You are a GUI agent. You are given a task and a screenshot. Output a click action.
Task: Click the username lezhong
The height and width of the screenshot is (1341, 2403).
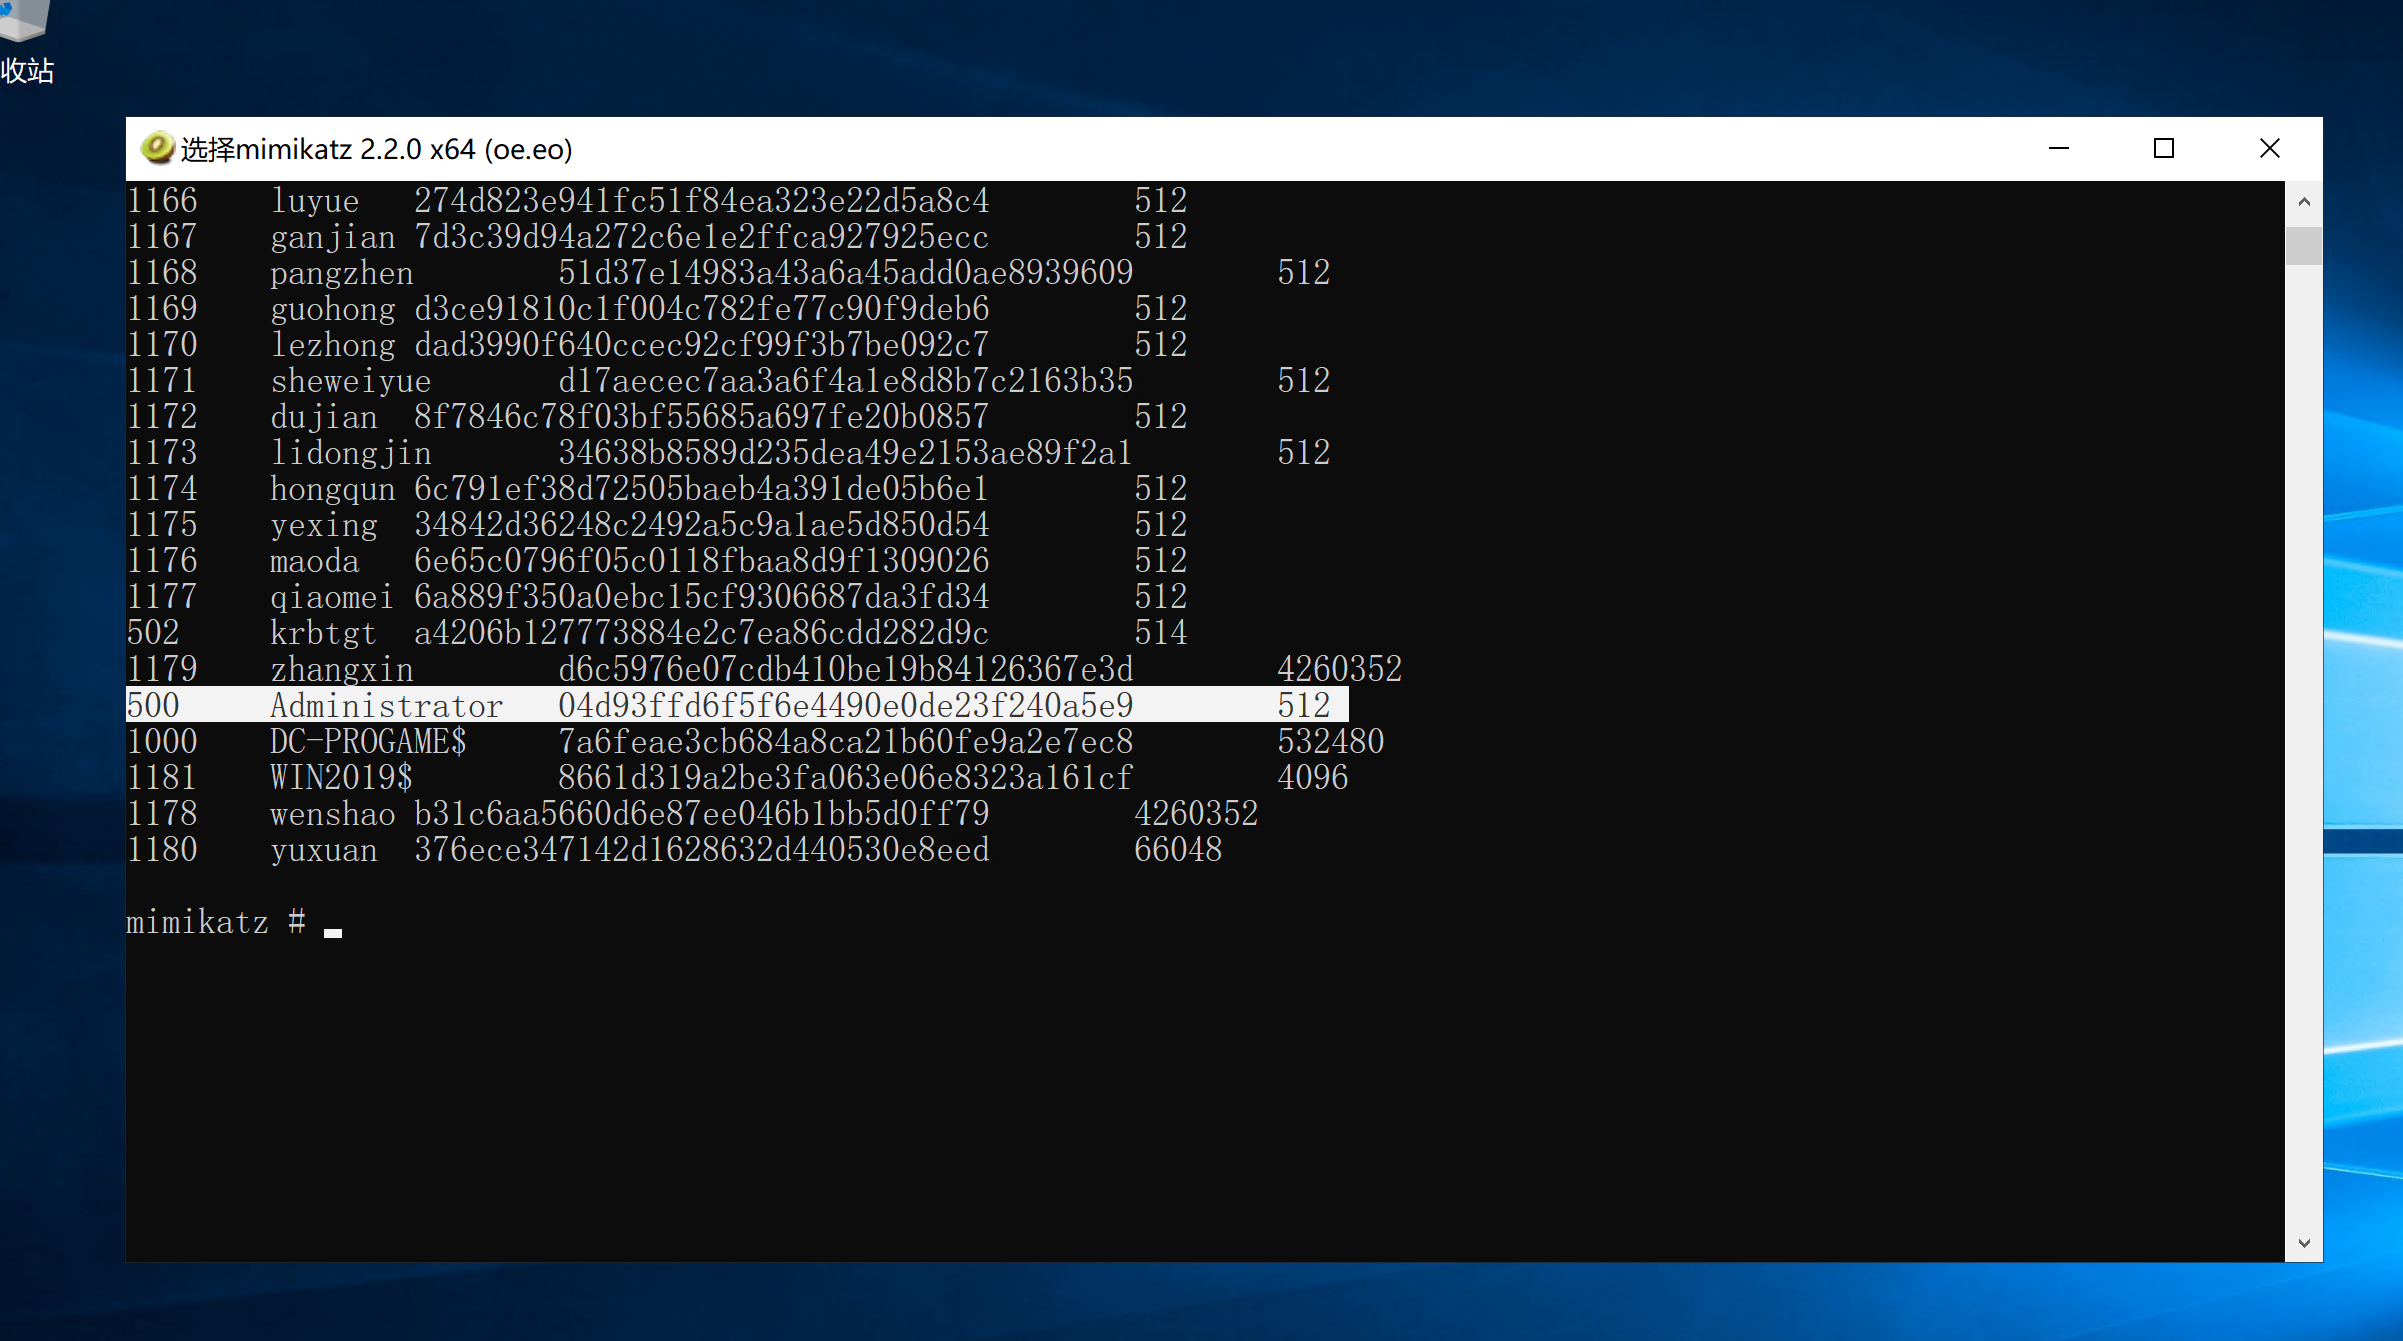click(x=332, y=345)
